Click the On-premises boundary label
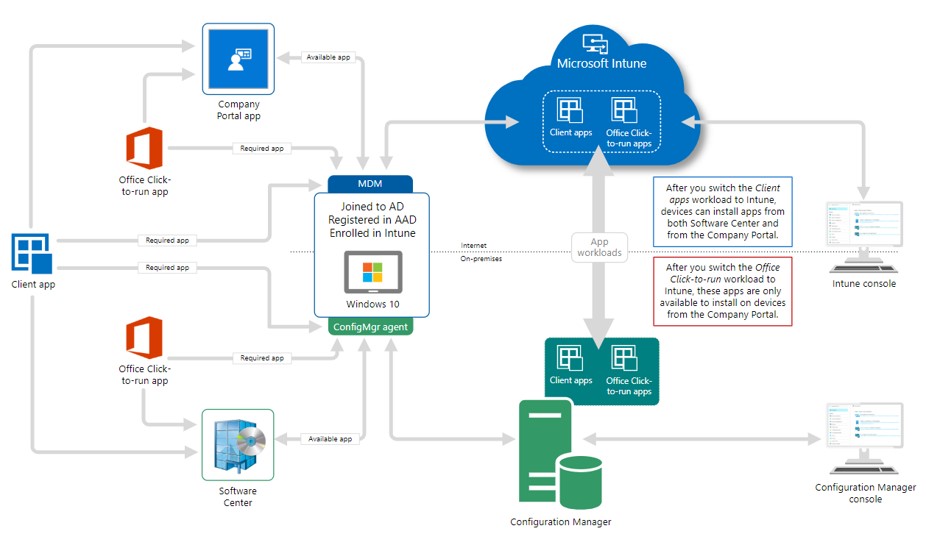 pos(481,259)
